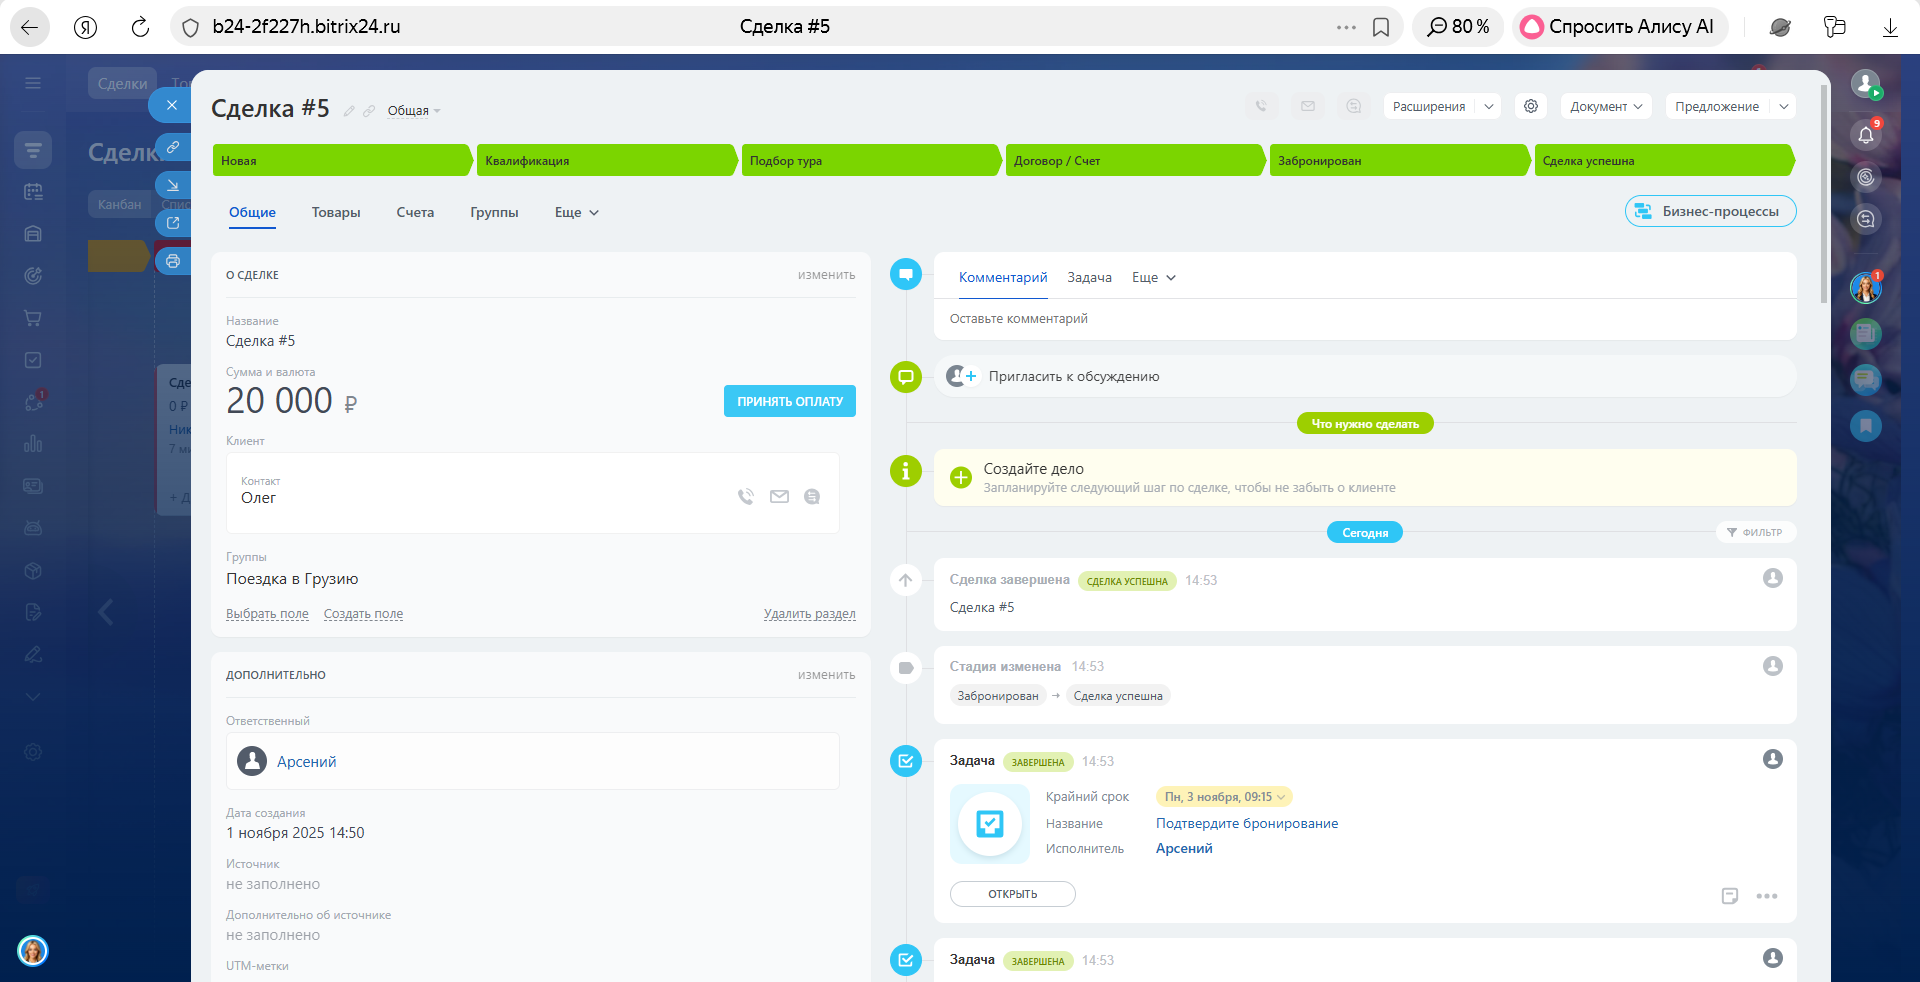The image size is (1920, 982).
Task: Open deal in new tab icon
Action: click(173, 223)
